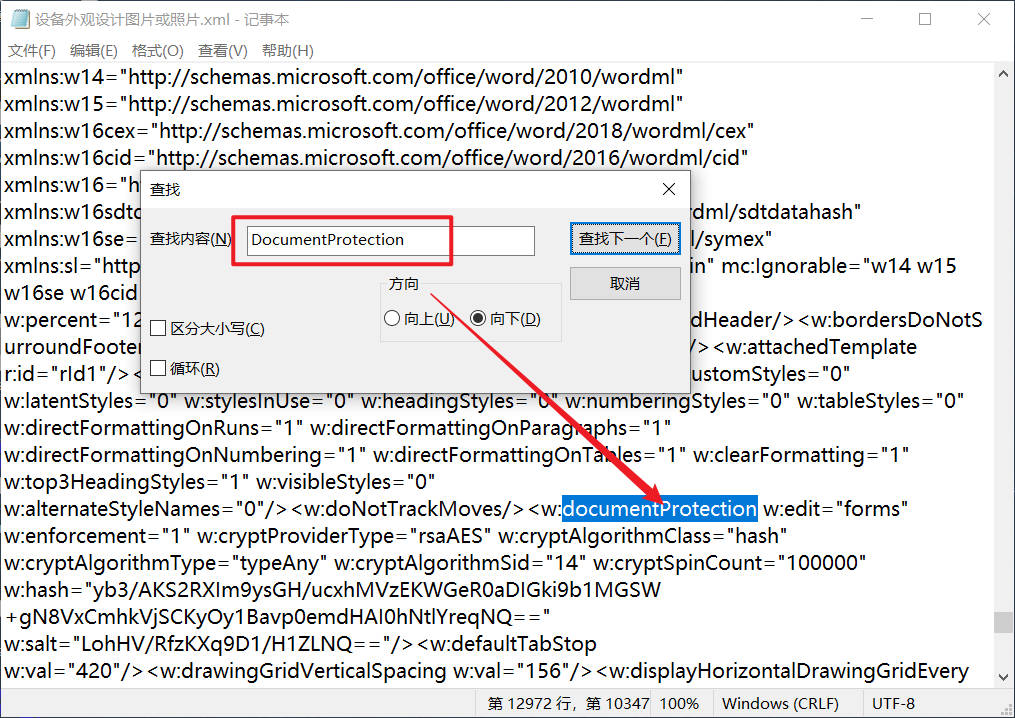The width and height of the screenshot is (1015, 718).
Task: Click the UTF-8 encoding indicator
Action: point(894,703)
